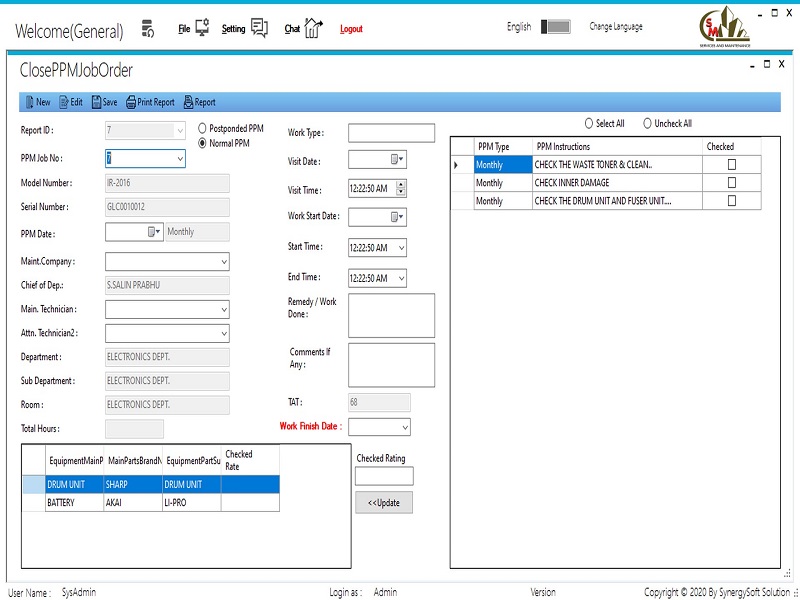Screen dimensions: 800x600
Task: Click the red Logout link
Action: (351, 29)
